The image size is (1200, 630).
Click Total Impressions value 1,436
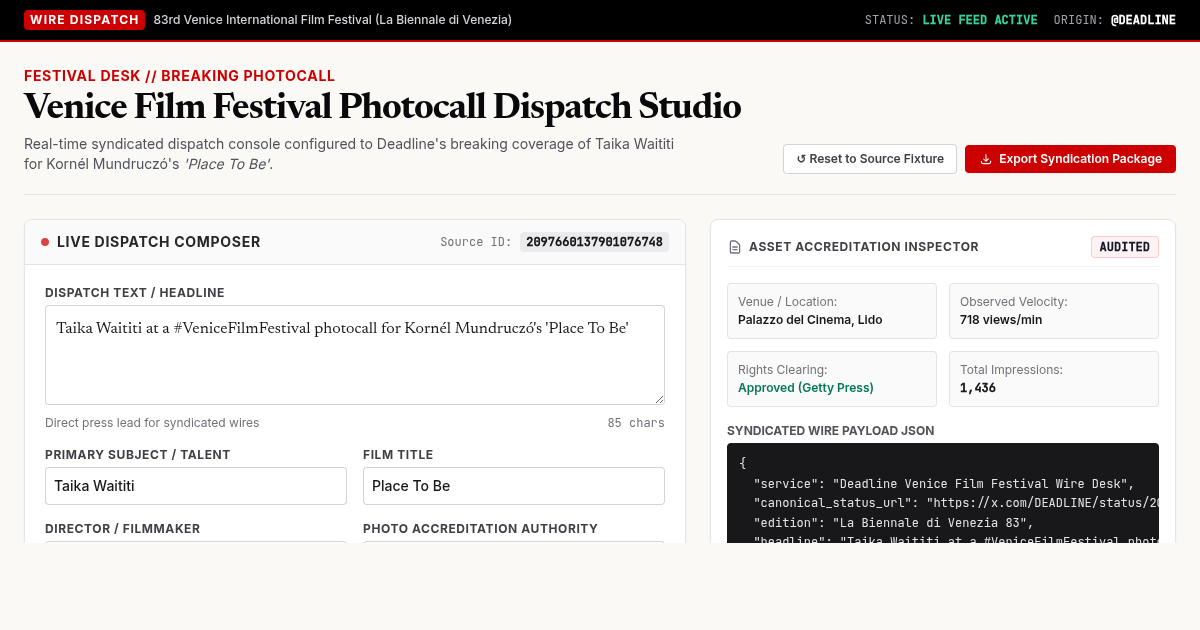point(978,388)
